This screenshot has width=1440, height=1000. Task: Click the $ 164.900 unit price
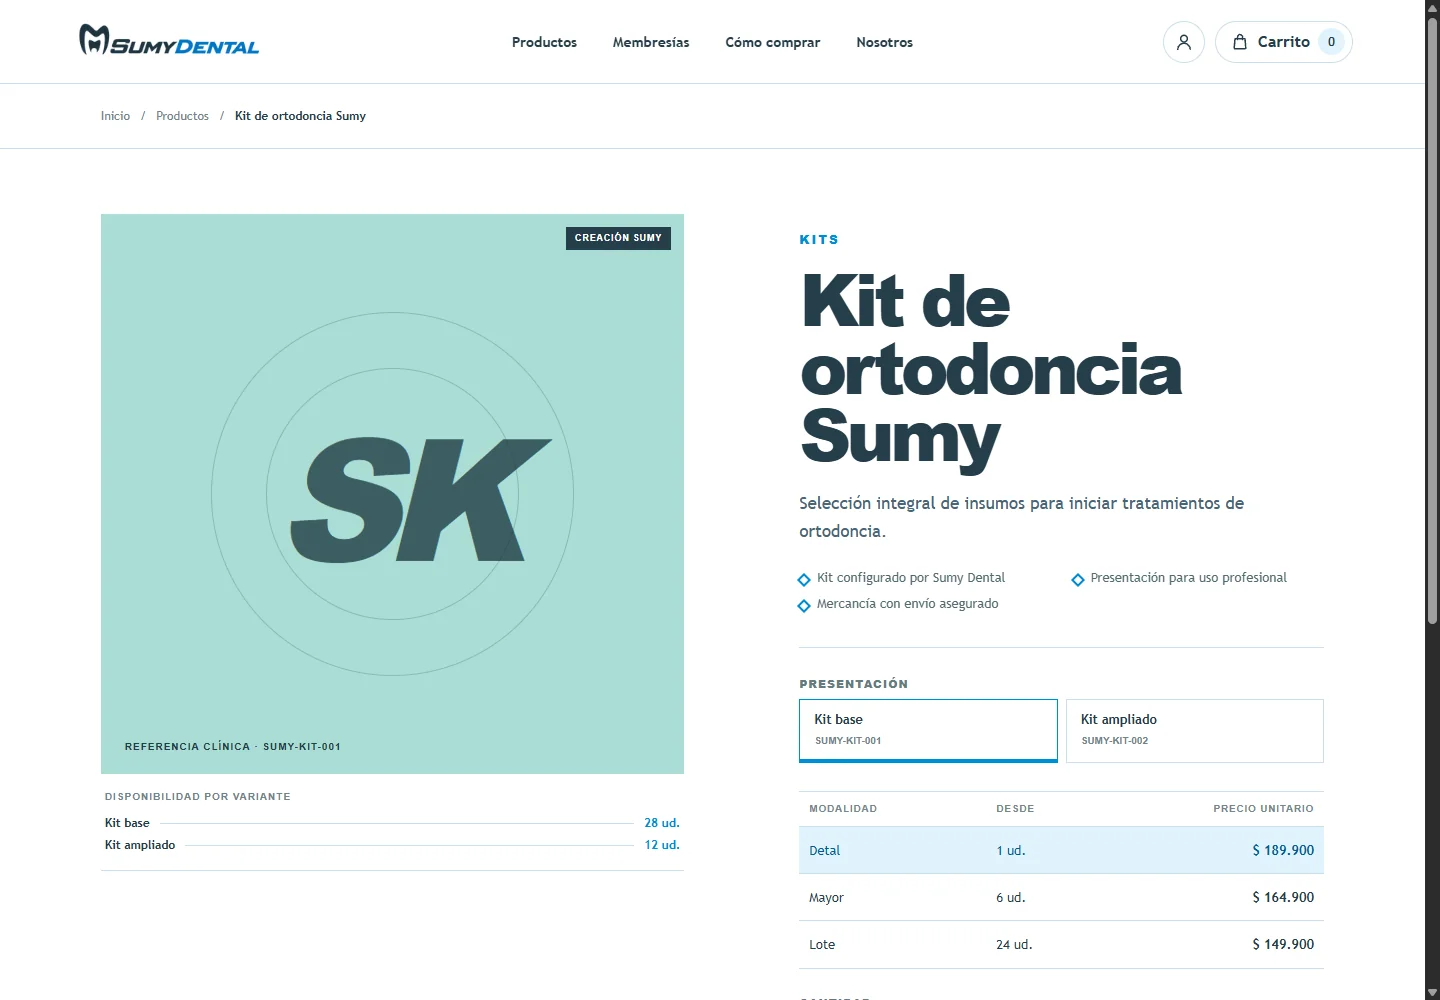(x=1283, y=897)
